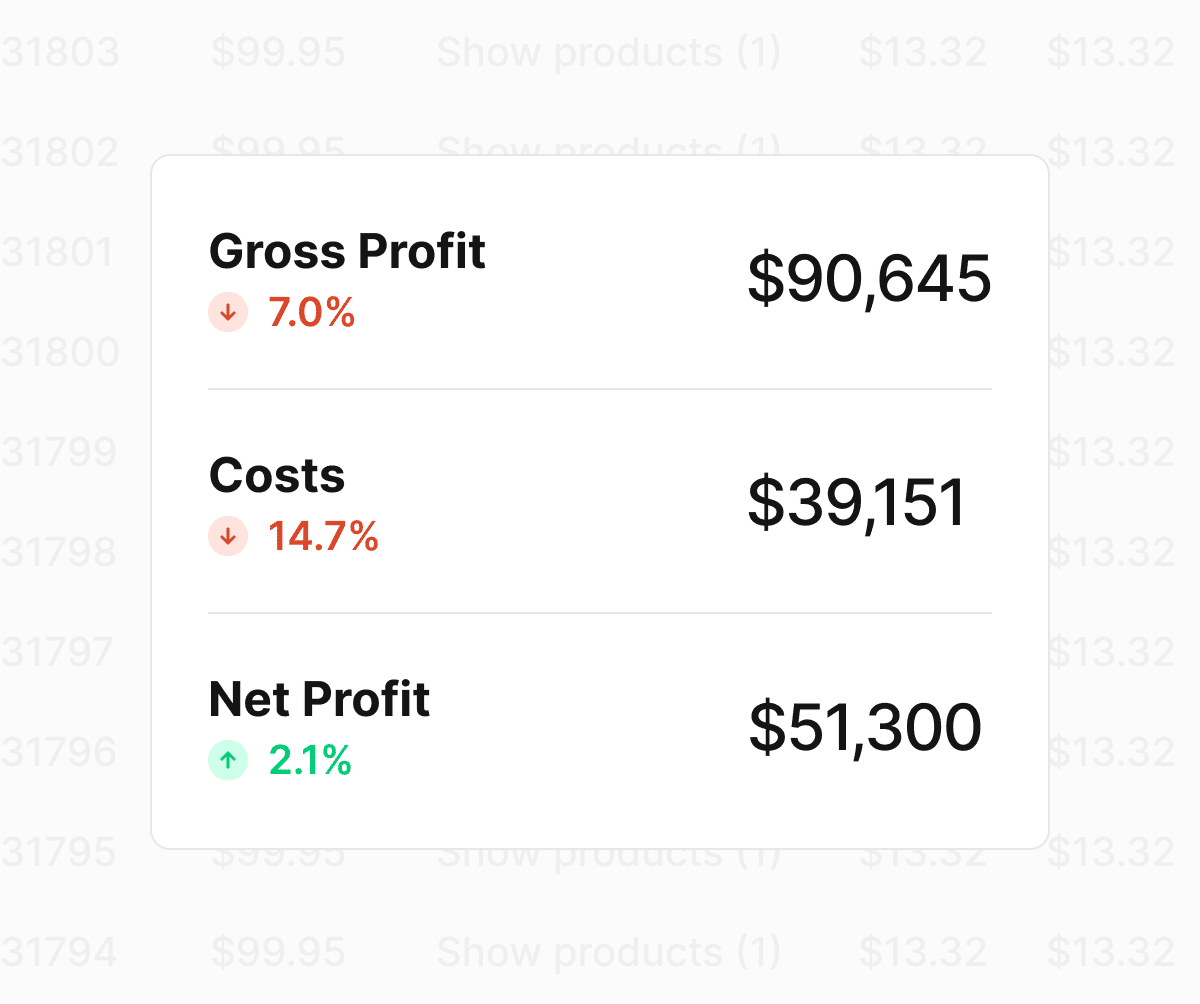Select the Net Profit heading
Screen dimensions: 1200x1004
pyautogui.click(x=319, y=699)
